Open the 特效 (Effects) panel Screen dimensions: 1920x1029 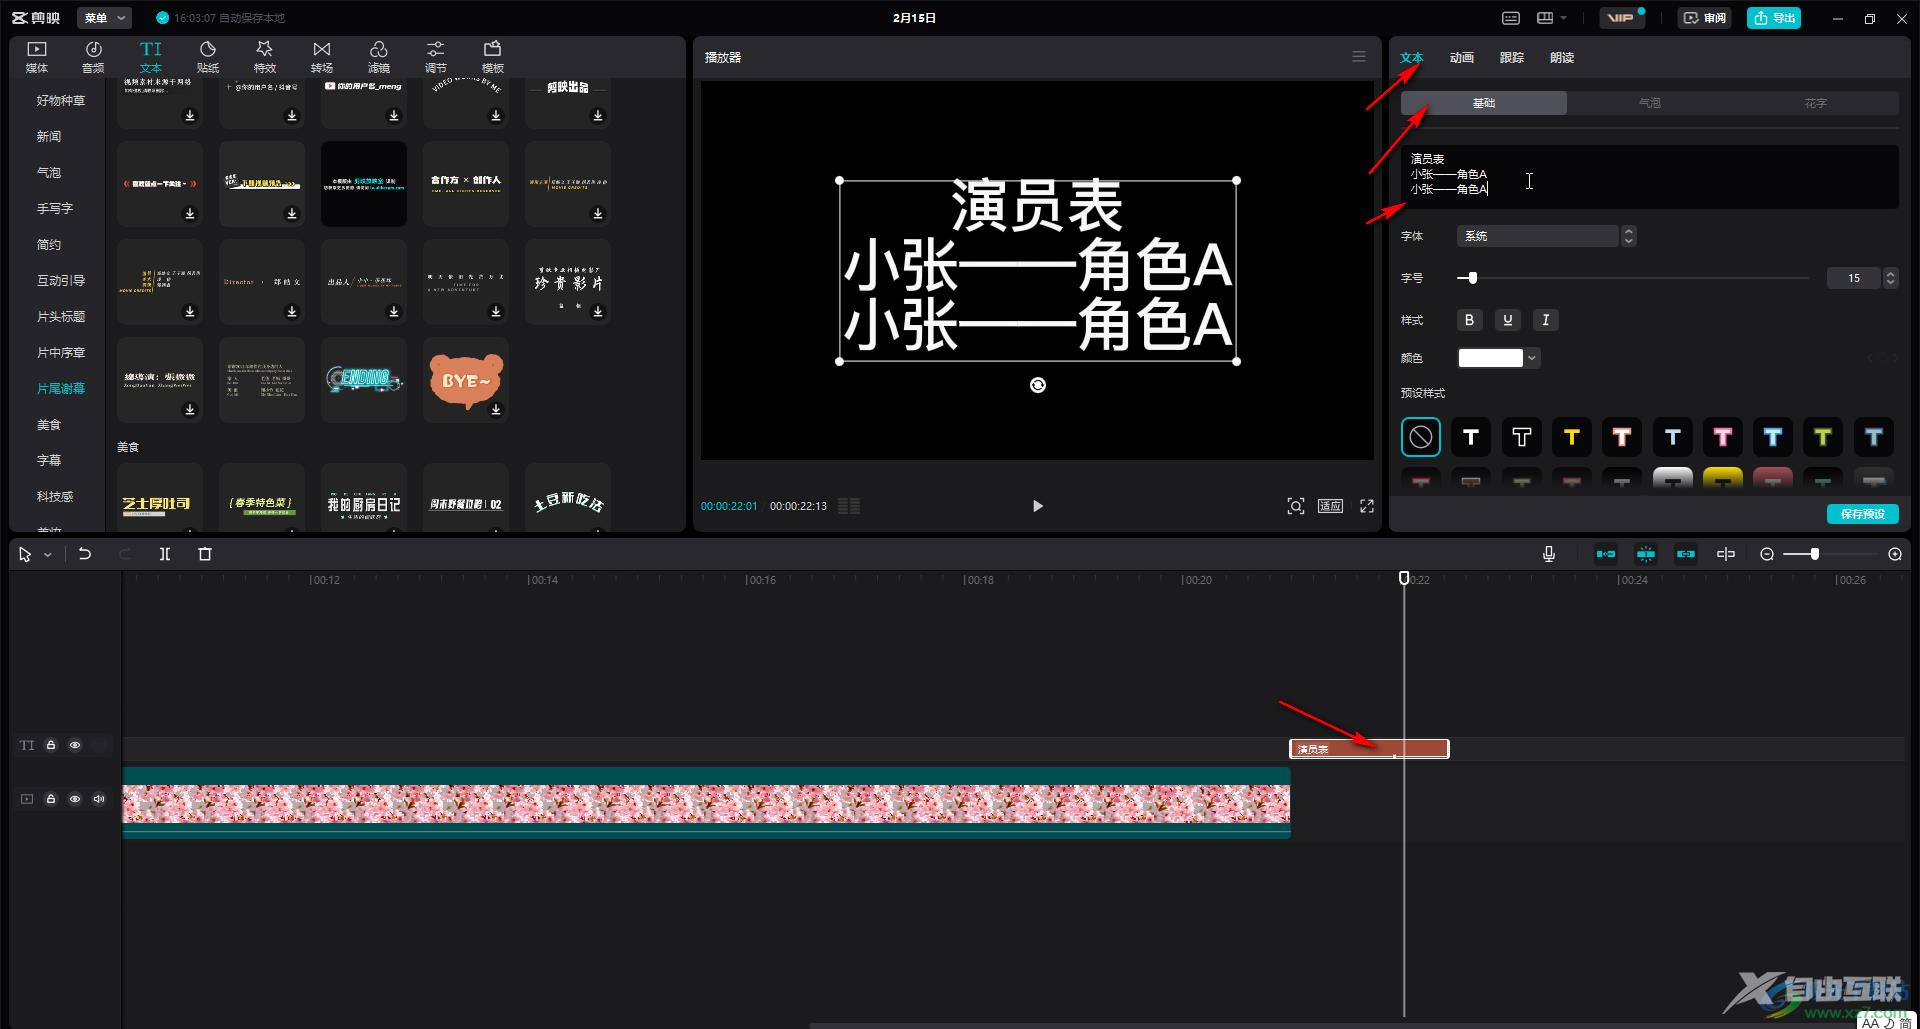point(265,57)
